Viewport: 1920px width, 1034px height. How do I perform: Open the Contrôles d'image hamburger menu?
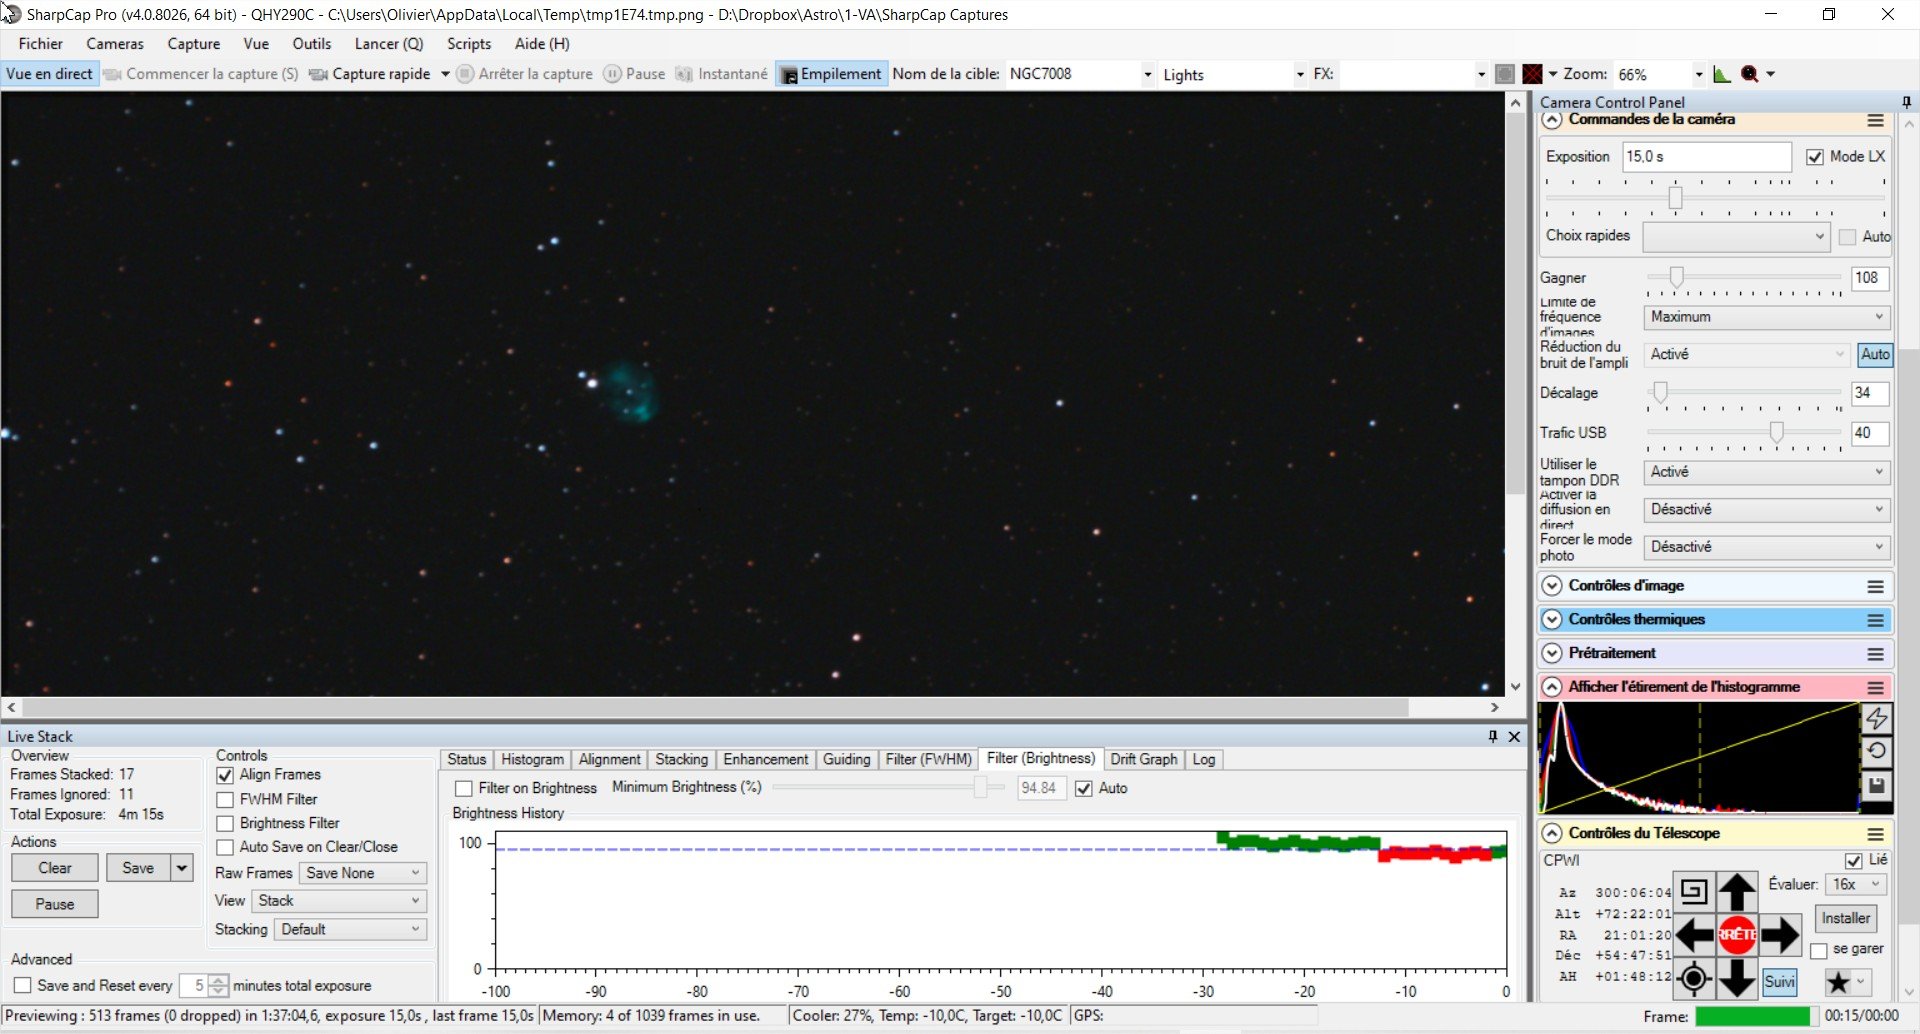click(x=1876, y=586)
